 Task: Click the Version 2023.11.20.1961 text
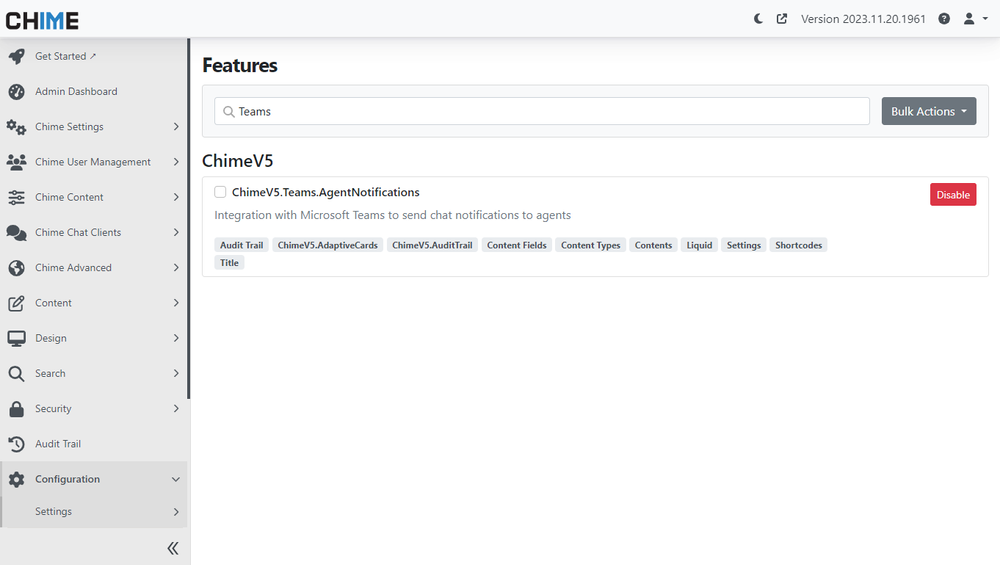click(863, 19)
